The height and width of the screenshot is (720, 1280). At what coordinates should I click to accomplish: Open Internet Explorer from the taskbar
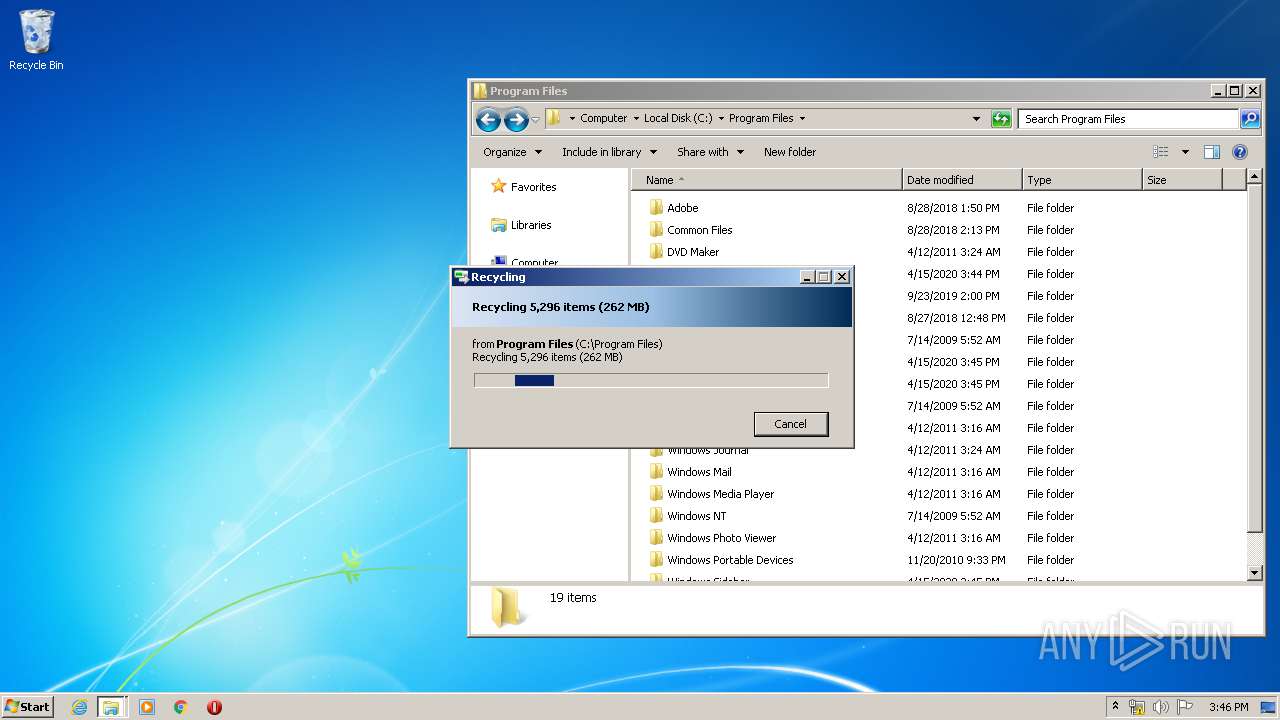79,707
